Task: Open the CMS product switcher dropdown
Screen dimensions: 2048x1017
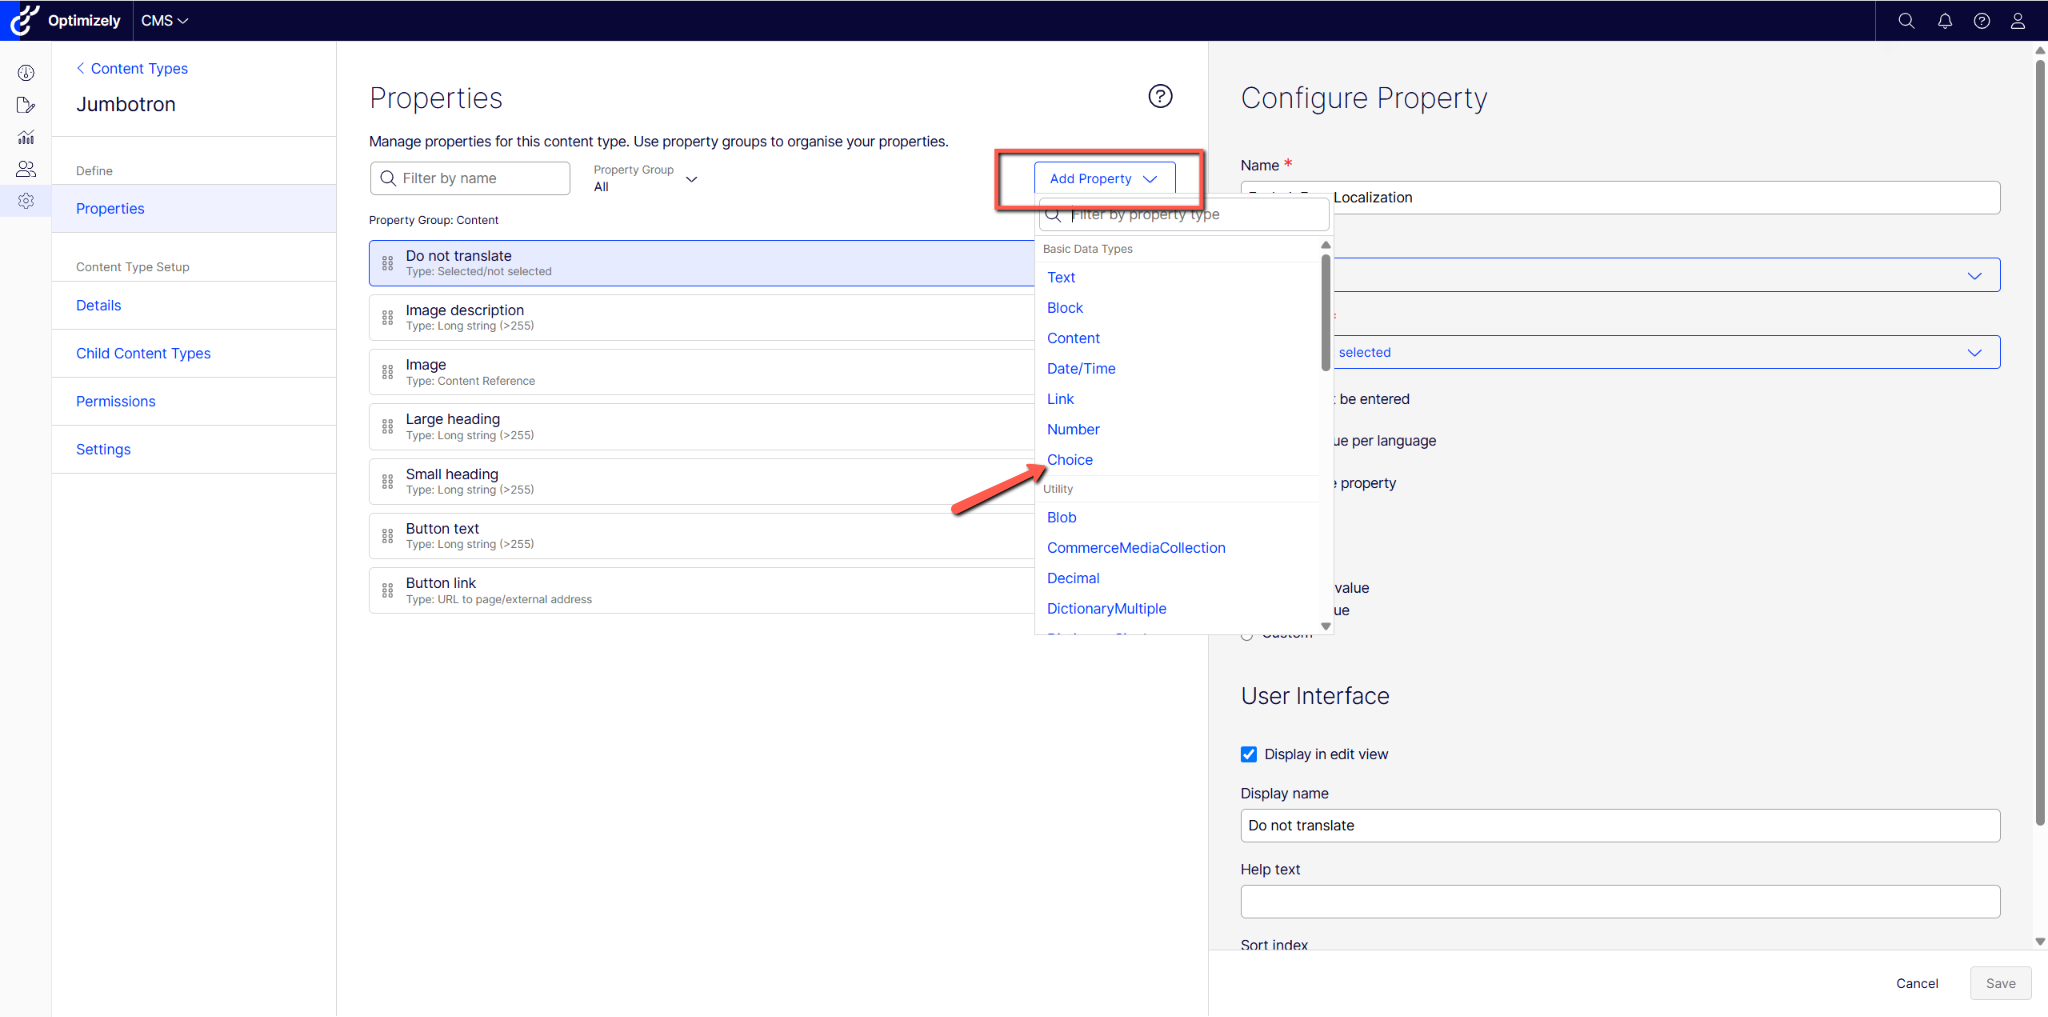Action: click(164, 21)
